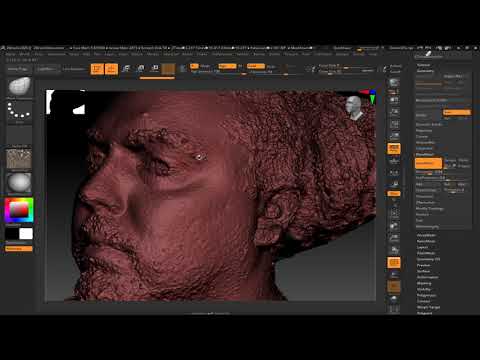Click the camera head orientation thumbnail
The image size is (480, 360).
coord(355,108)
